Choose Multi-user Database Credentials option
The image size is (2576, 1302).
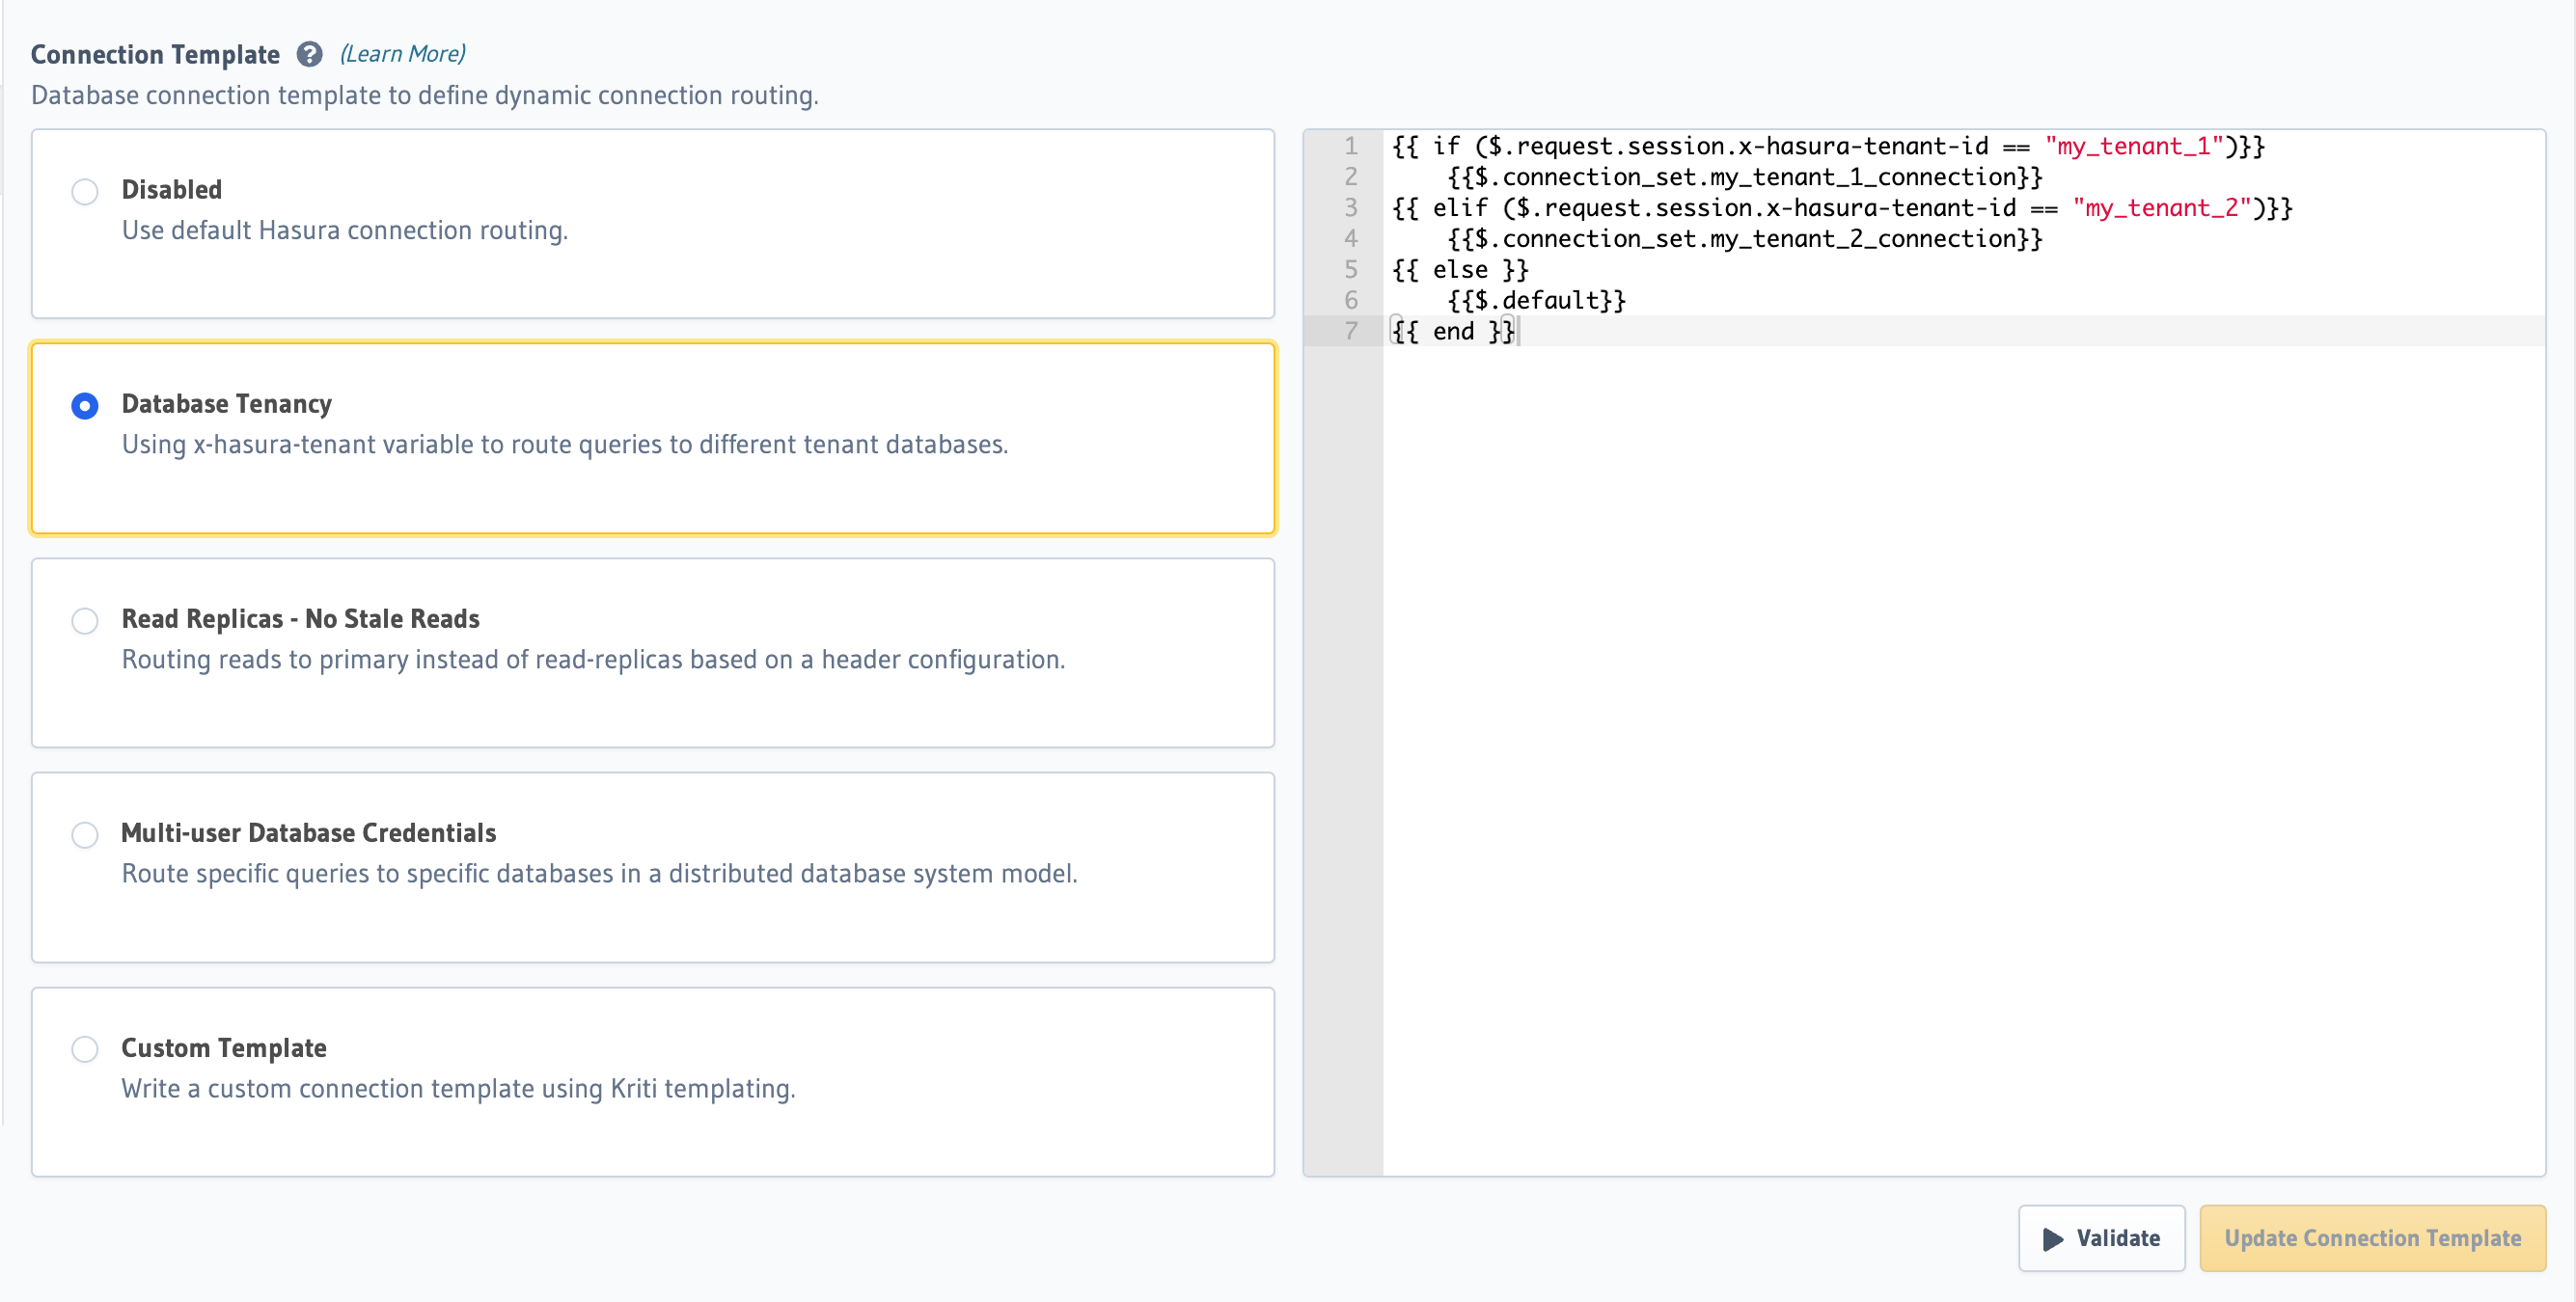pos(85,835)
